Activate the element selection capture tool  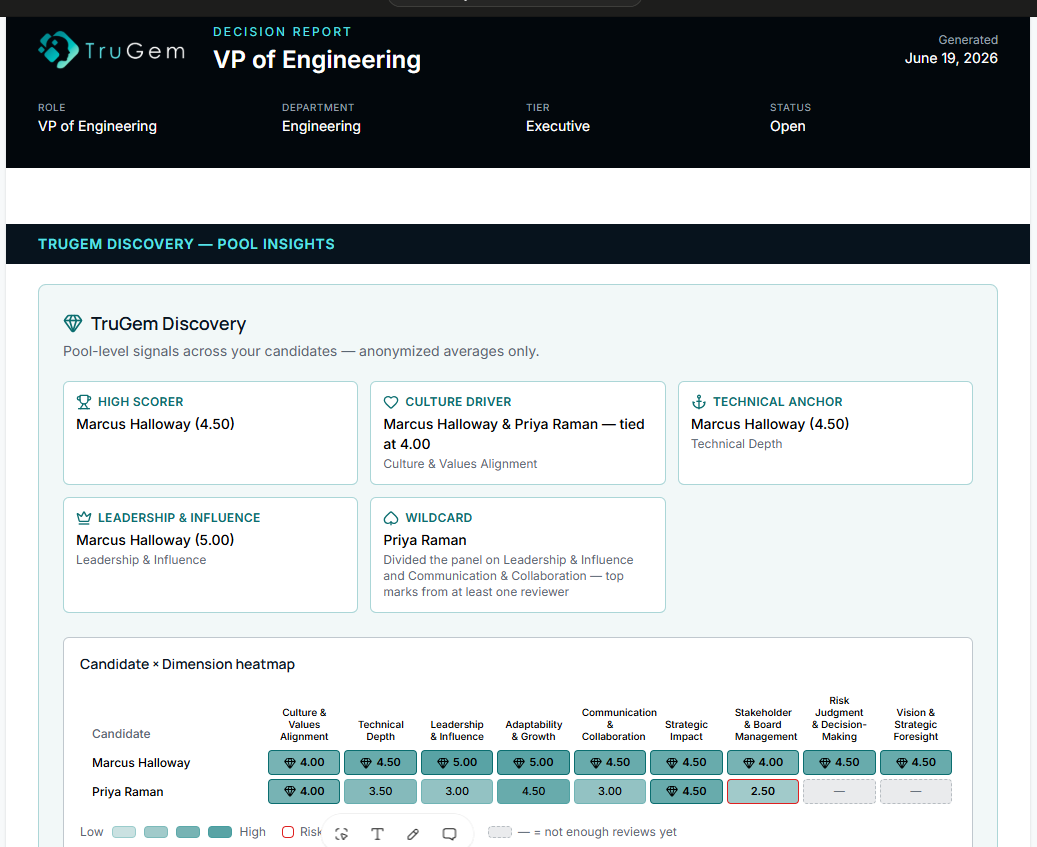click(341, 834)
